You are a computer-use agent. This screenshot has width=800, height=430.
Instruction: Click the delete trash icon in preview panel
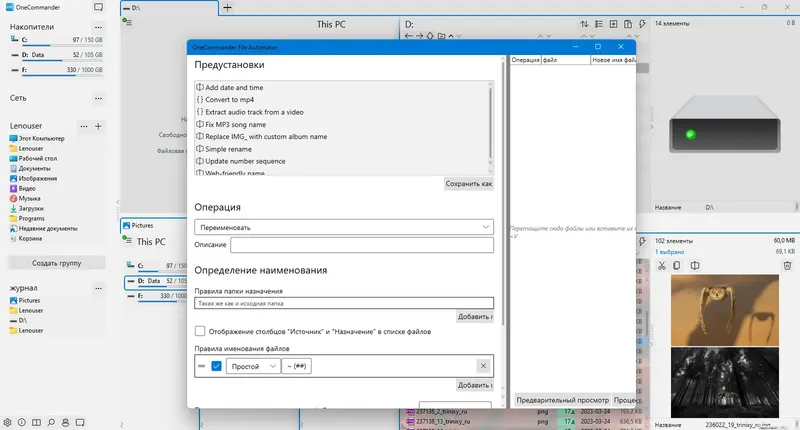pyautogui.click(x=787, y=265)
